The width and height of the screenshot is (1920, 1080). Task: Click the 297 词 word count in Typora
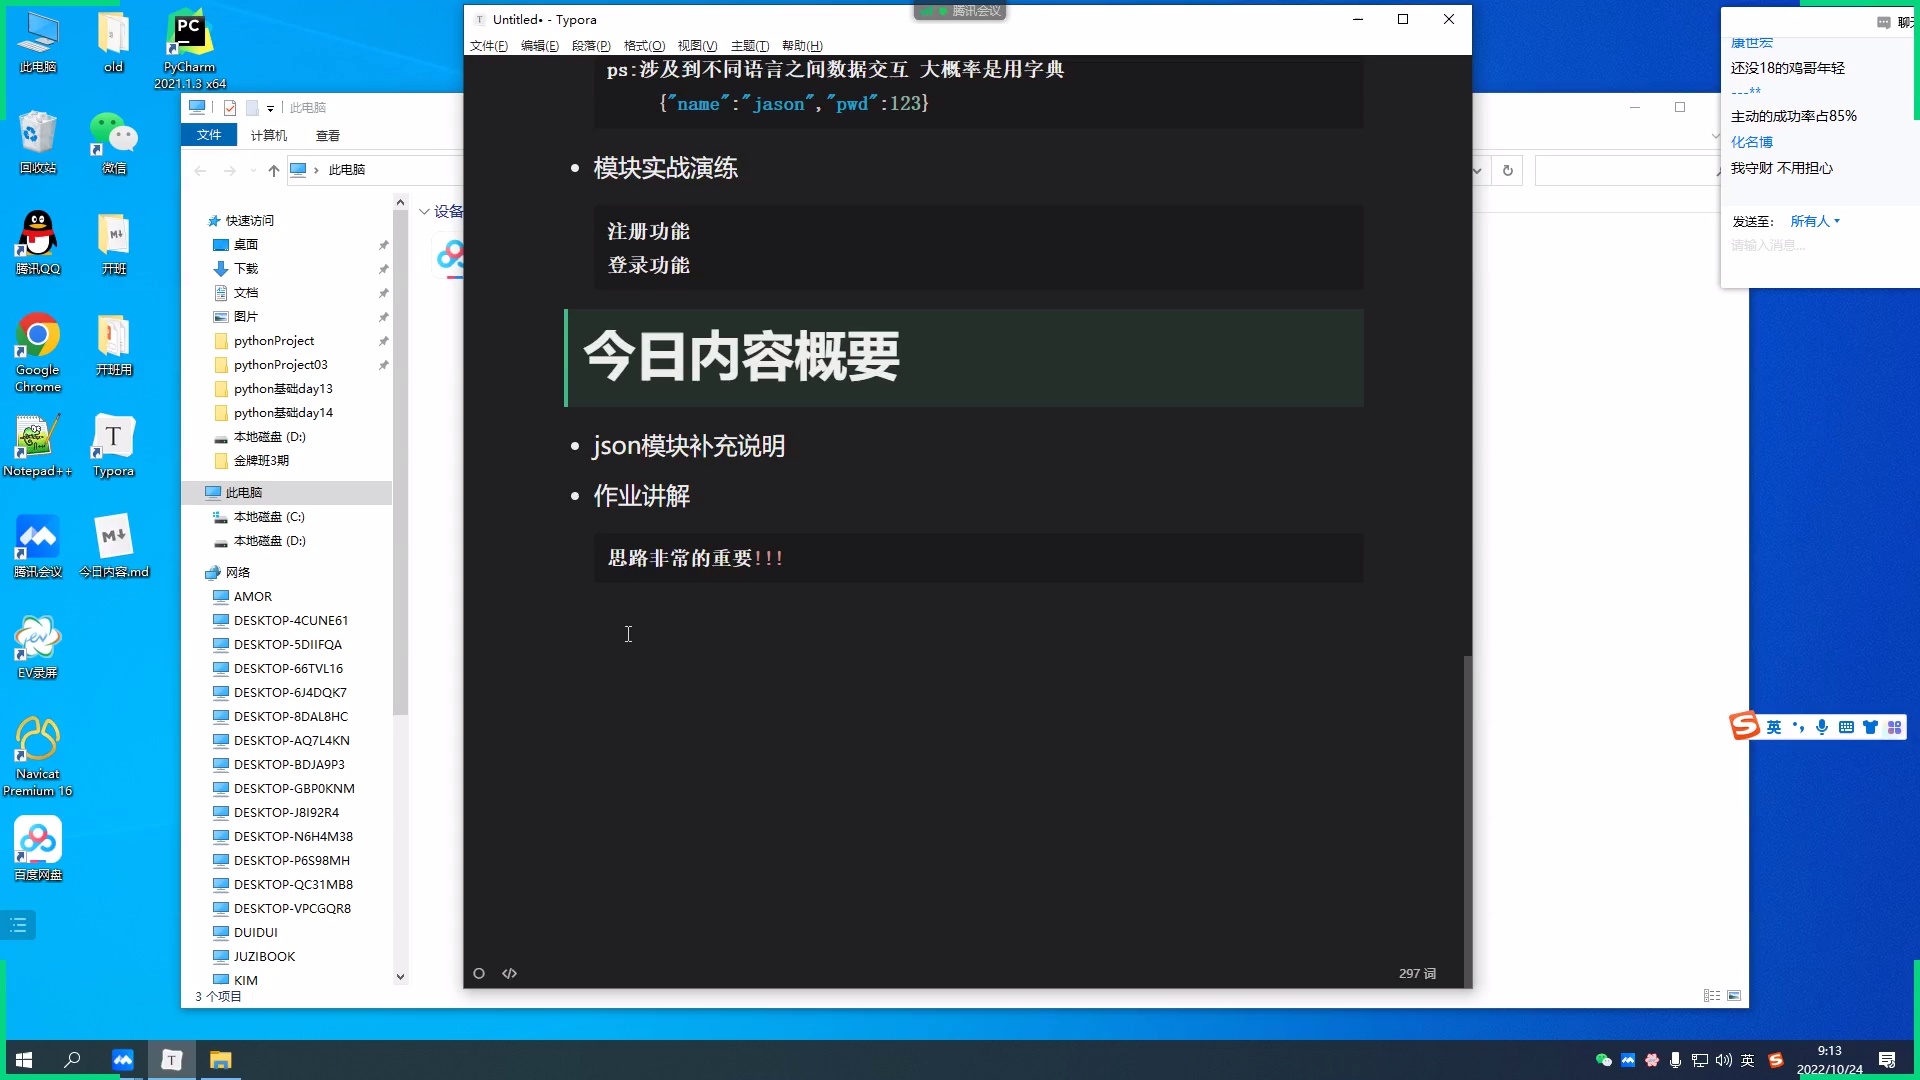click(x=1416, y=973)
